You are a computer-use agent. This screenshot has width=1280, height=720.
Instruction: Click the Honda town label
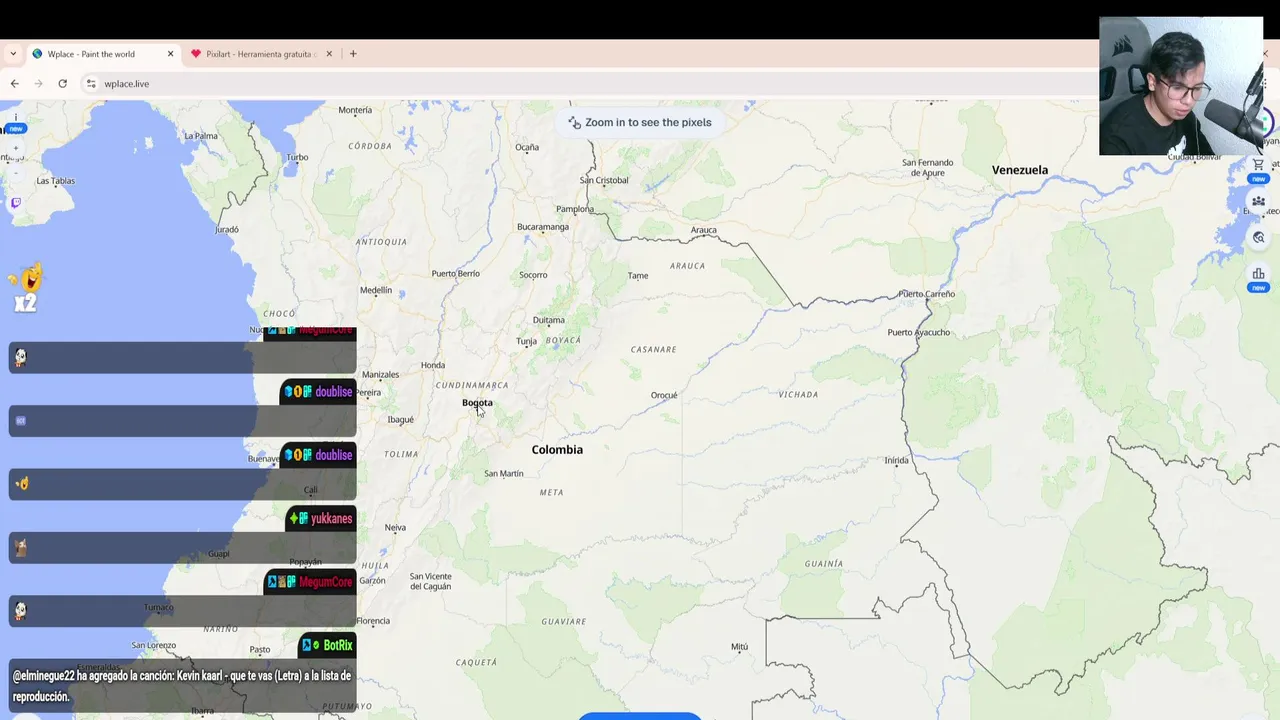433,366
